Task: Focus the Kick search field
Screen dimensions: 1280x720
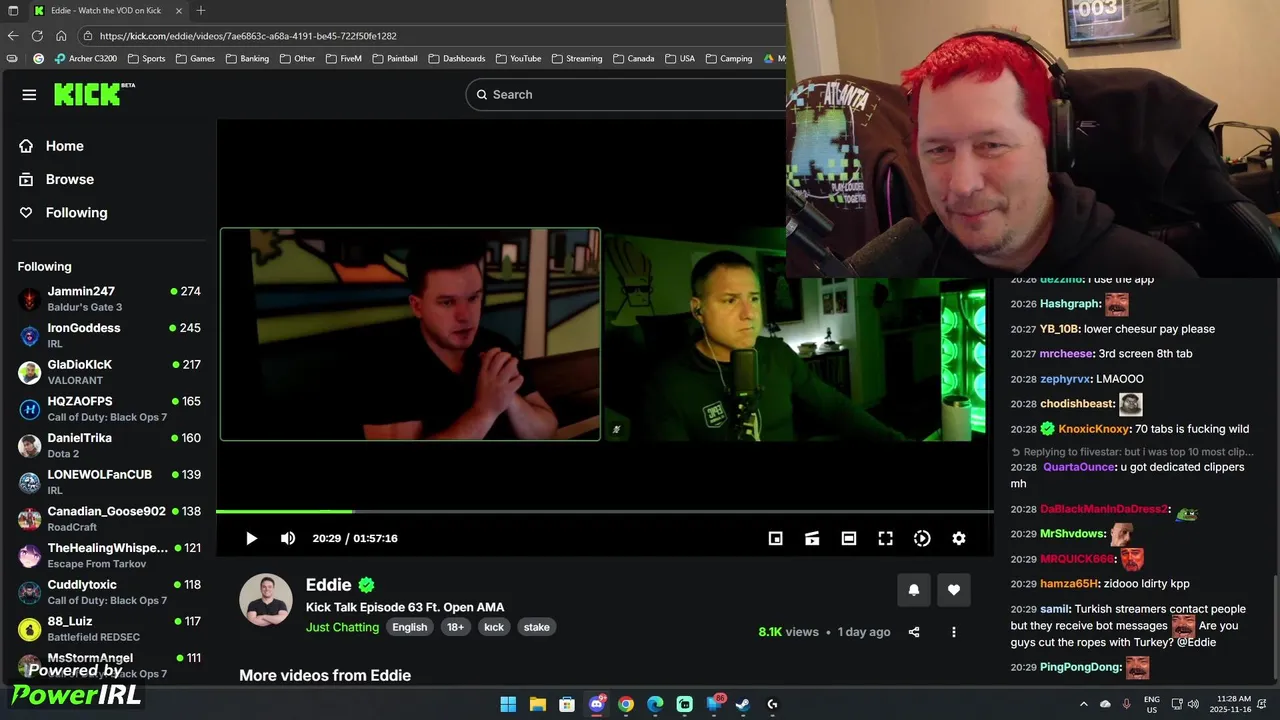Action: tap(625, 94)
